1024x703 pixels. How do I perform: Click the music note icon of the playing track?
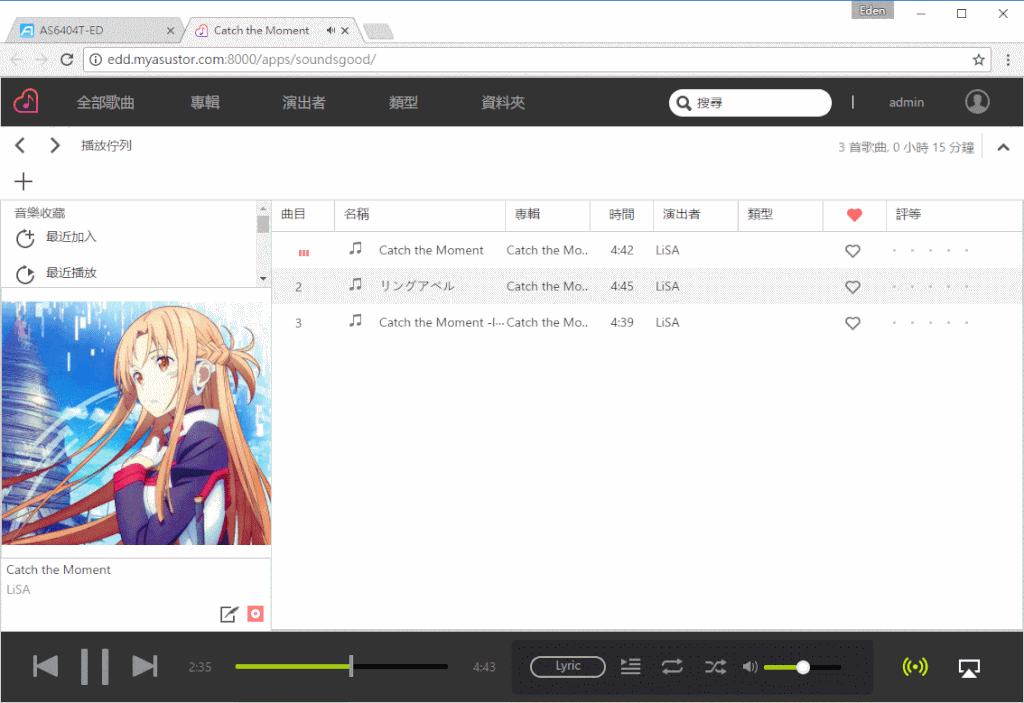coord(355,248)
